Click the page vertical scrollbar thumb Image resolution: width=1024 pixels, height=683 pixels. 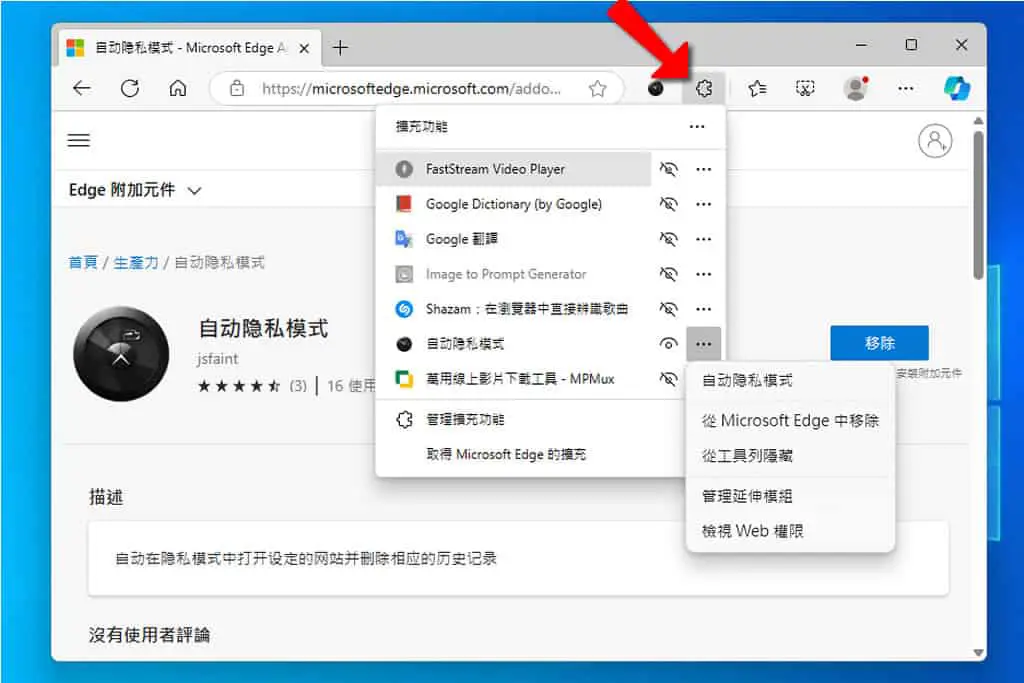978,205
